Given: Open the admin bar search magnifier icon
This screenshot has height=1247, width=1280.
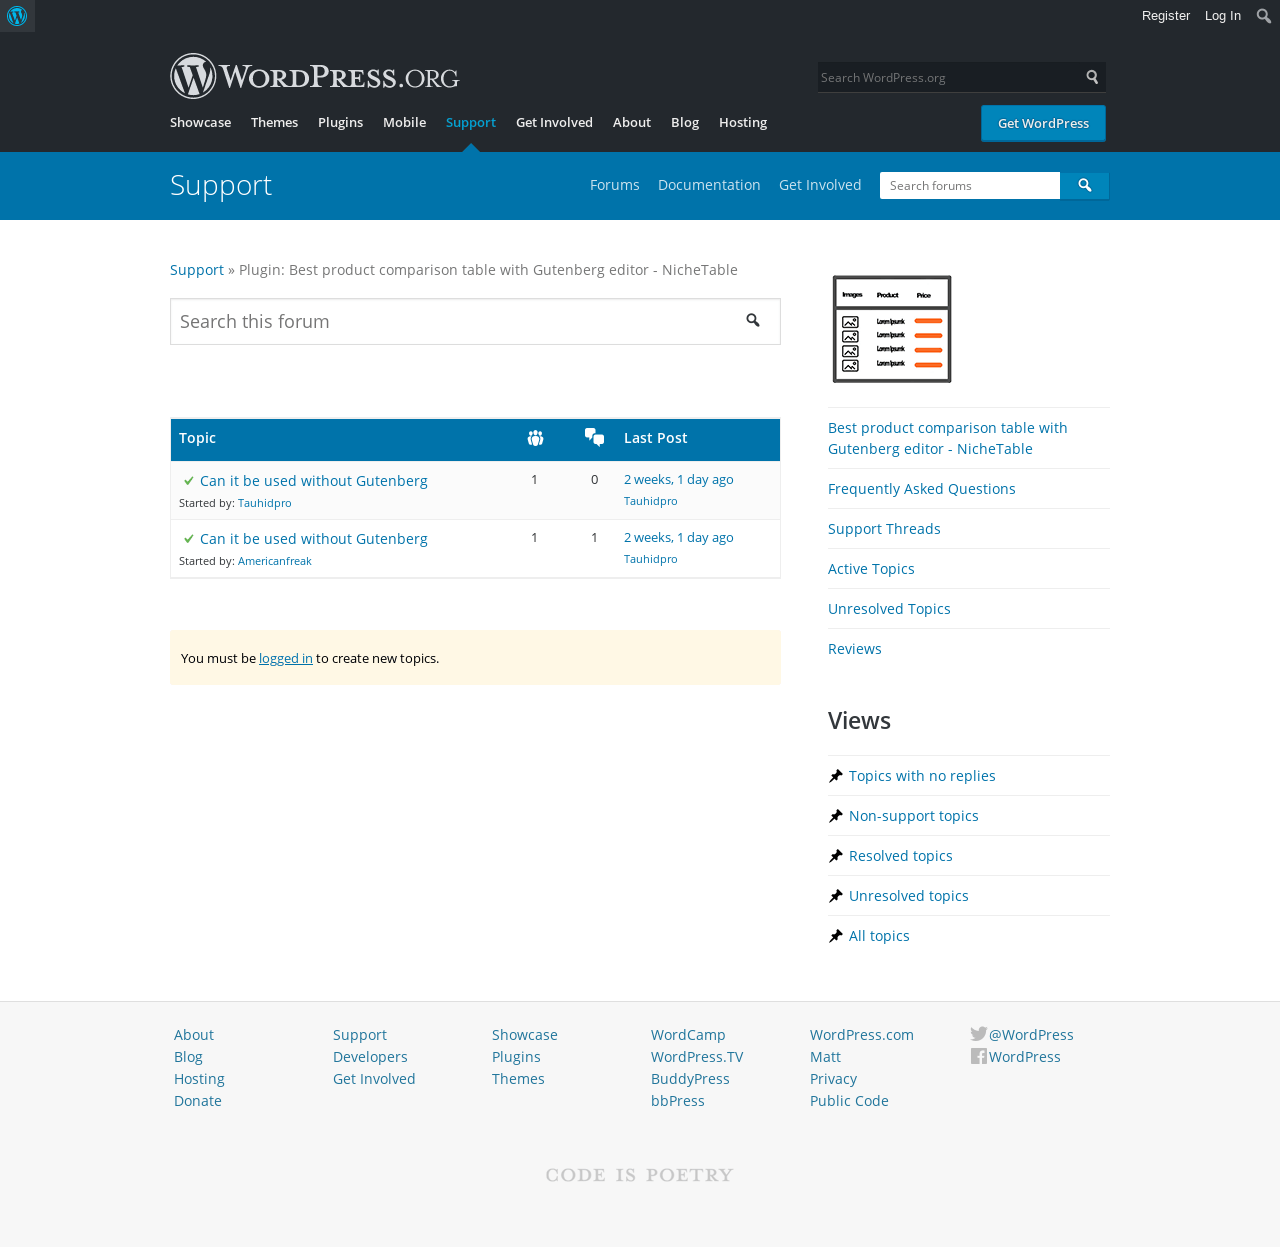Looking at the screenshot, I should [x=1264, y=16].
